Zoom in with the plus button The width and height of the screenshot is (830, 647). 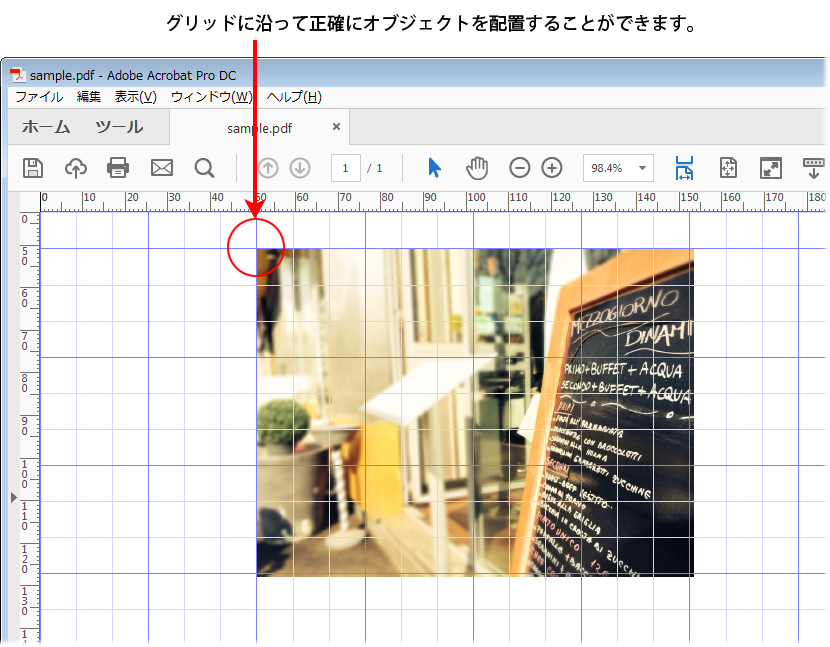pyautogui.click(x=551, y=167)
